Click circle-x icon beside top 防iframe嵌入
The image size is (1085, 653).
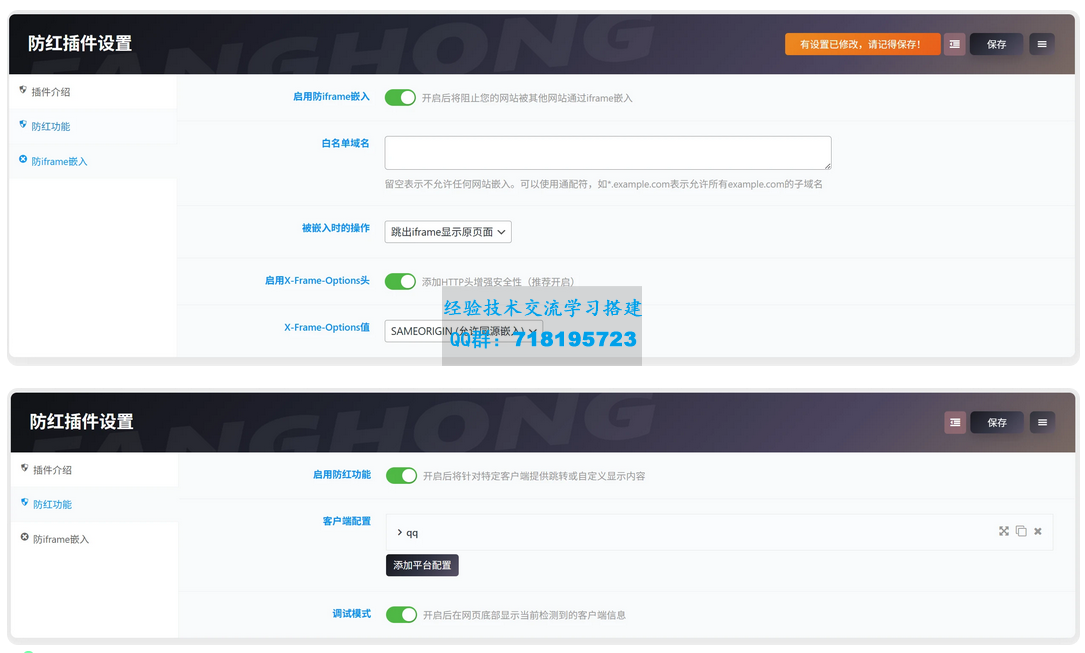click(23, 159)
